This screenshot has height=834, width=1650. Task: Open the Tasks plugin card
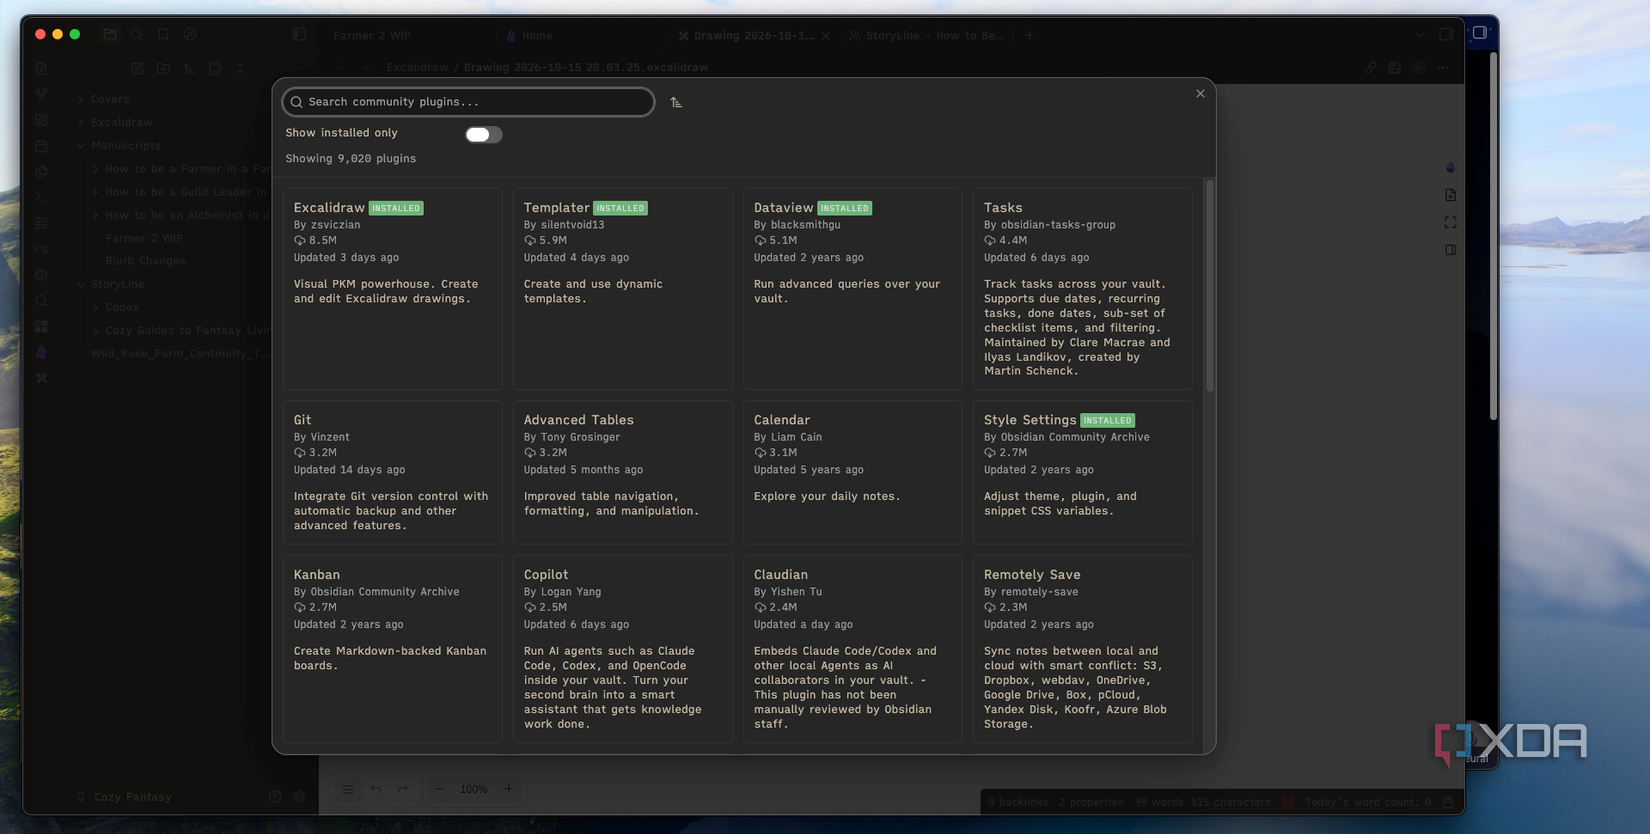coord(1082,289)
